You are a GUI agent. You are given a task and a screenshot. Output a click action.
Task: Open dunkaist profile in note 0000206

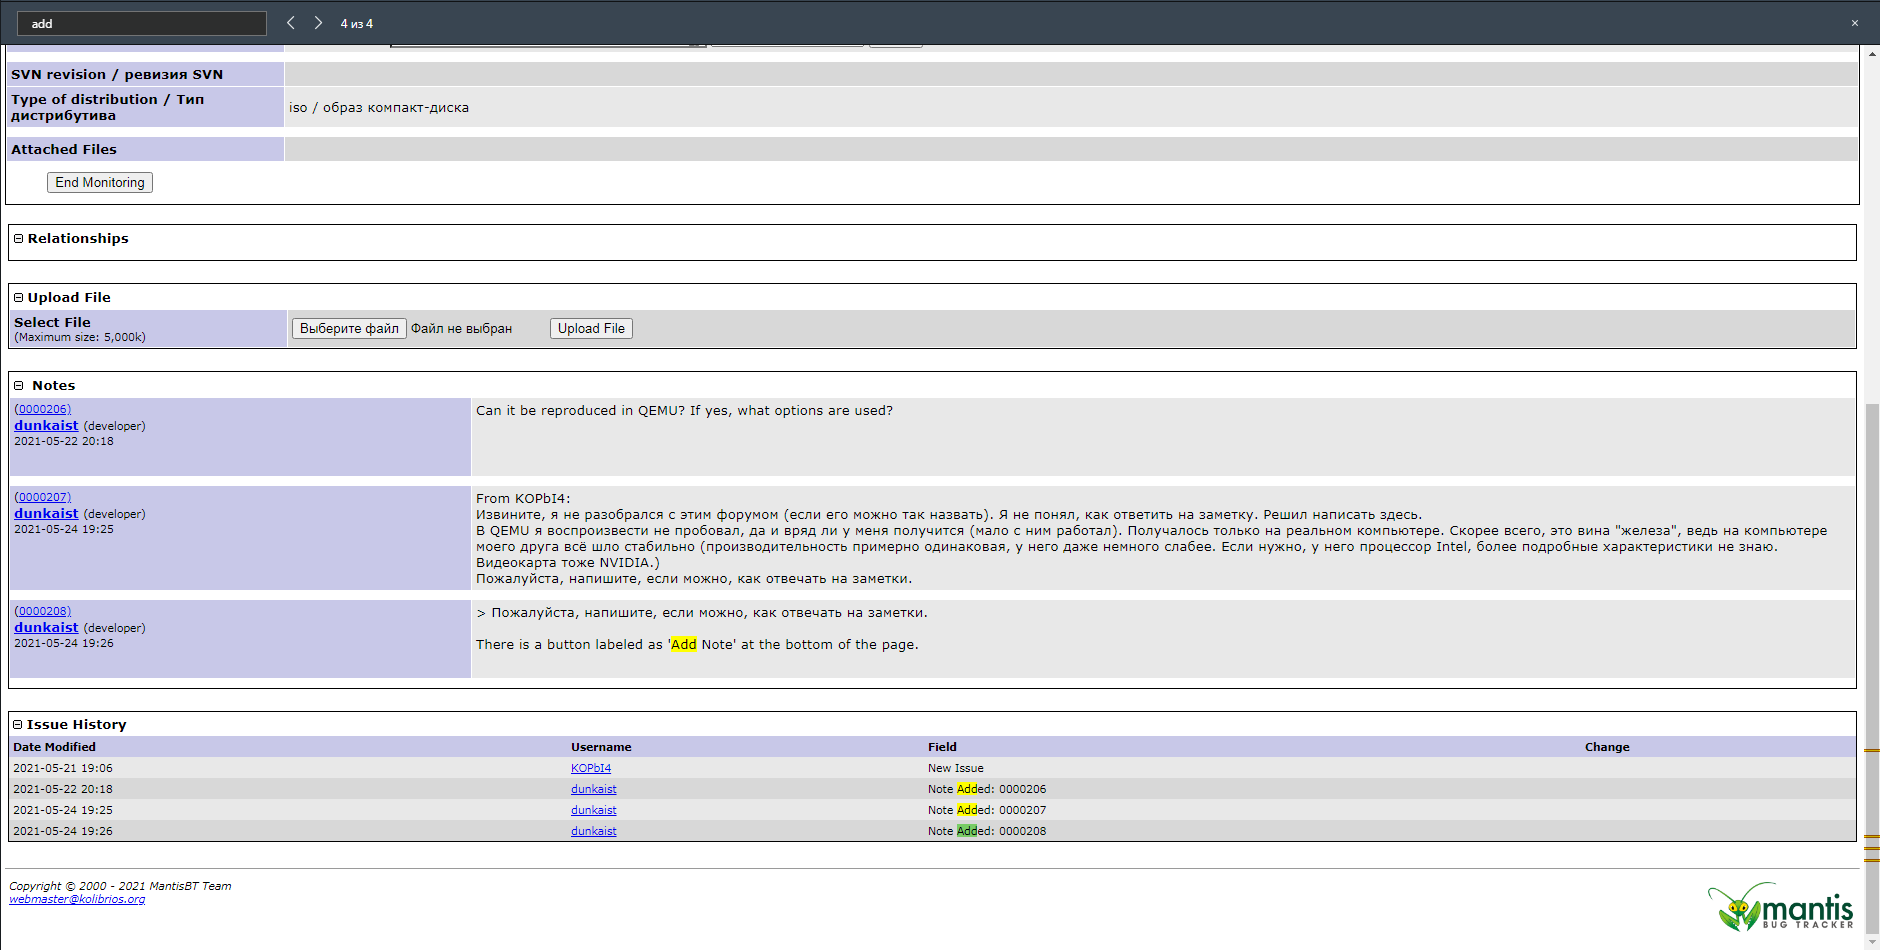[46, 426]
